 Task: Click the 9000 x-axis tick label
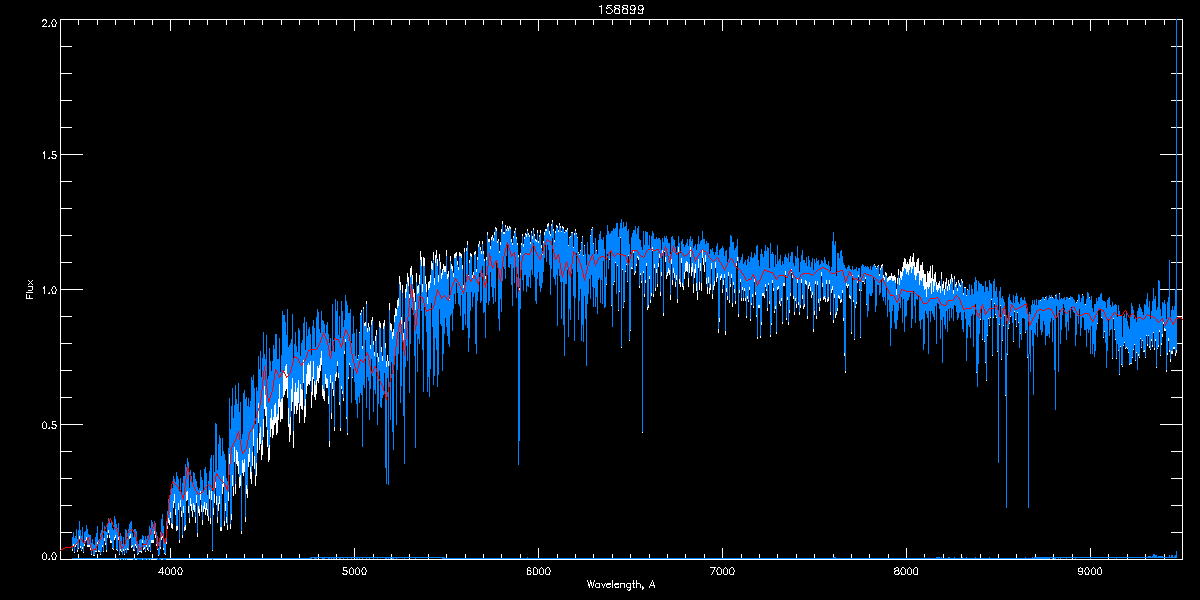1090,572
